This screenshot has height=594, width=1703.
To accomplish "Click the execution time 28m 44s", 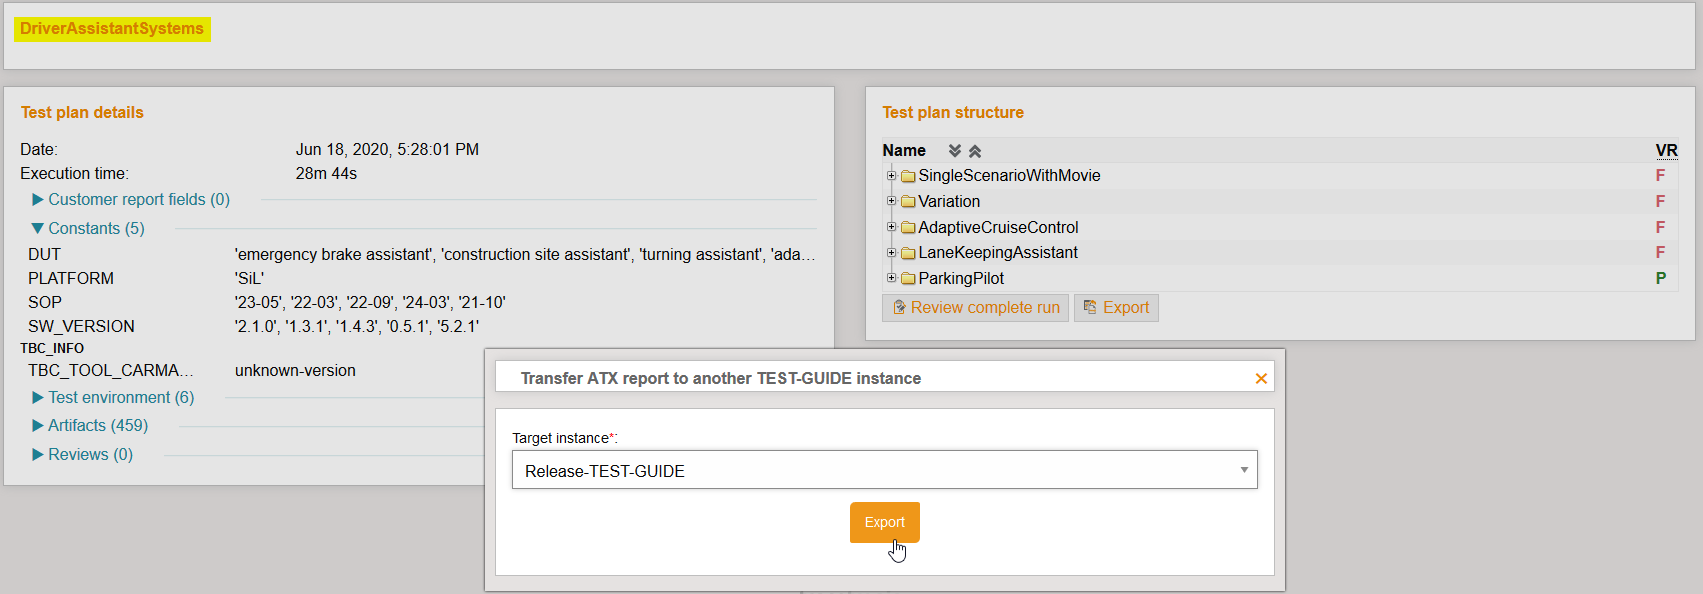I will [x=326, y=173].
